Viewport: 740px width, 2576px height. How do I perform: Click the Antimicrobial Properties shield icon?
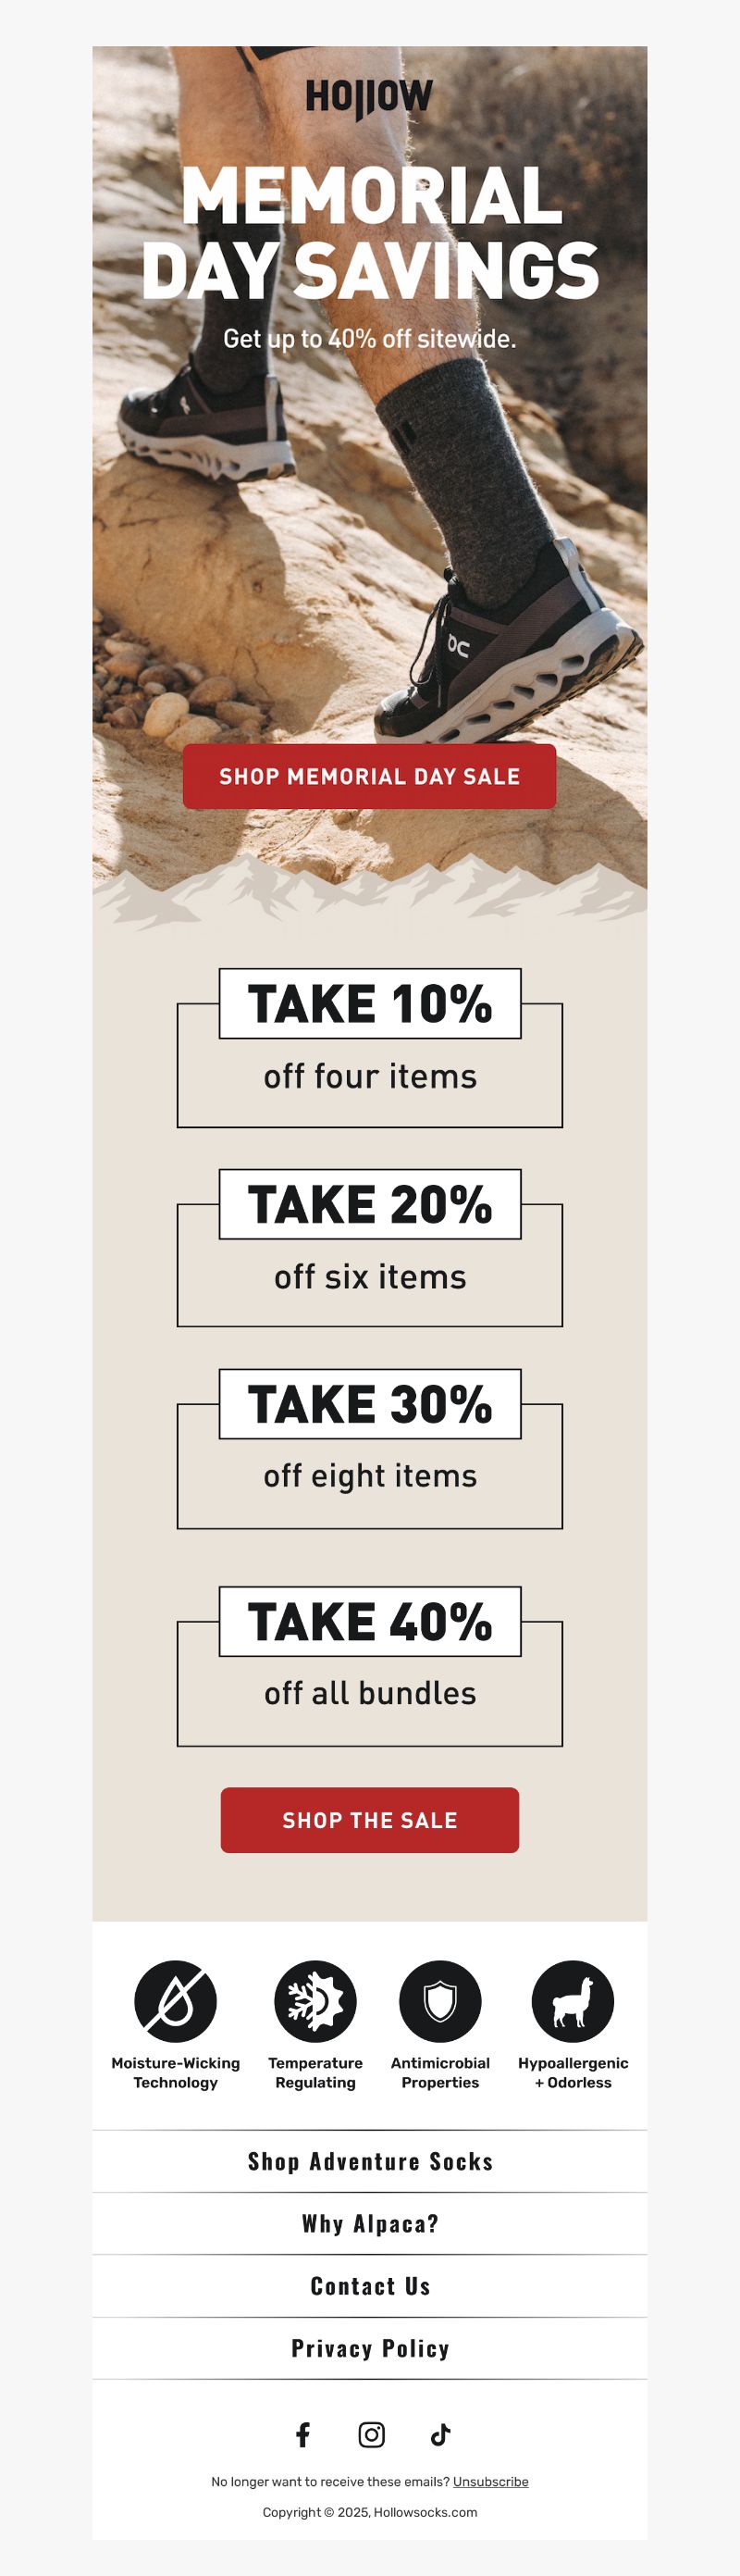(x=440, y=2001)
